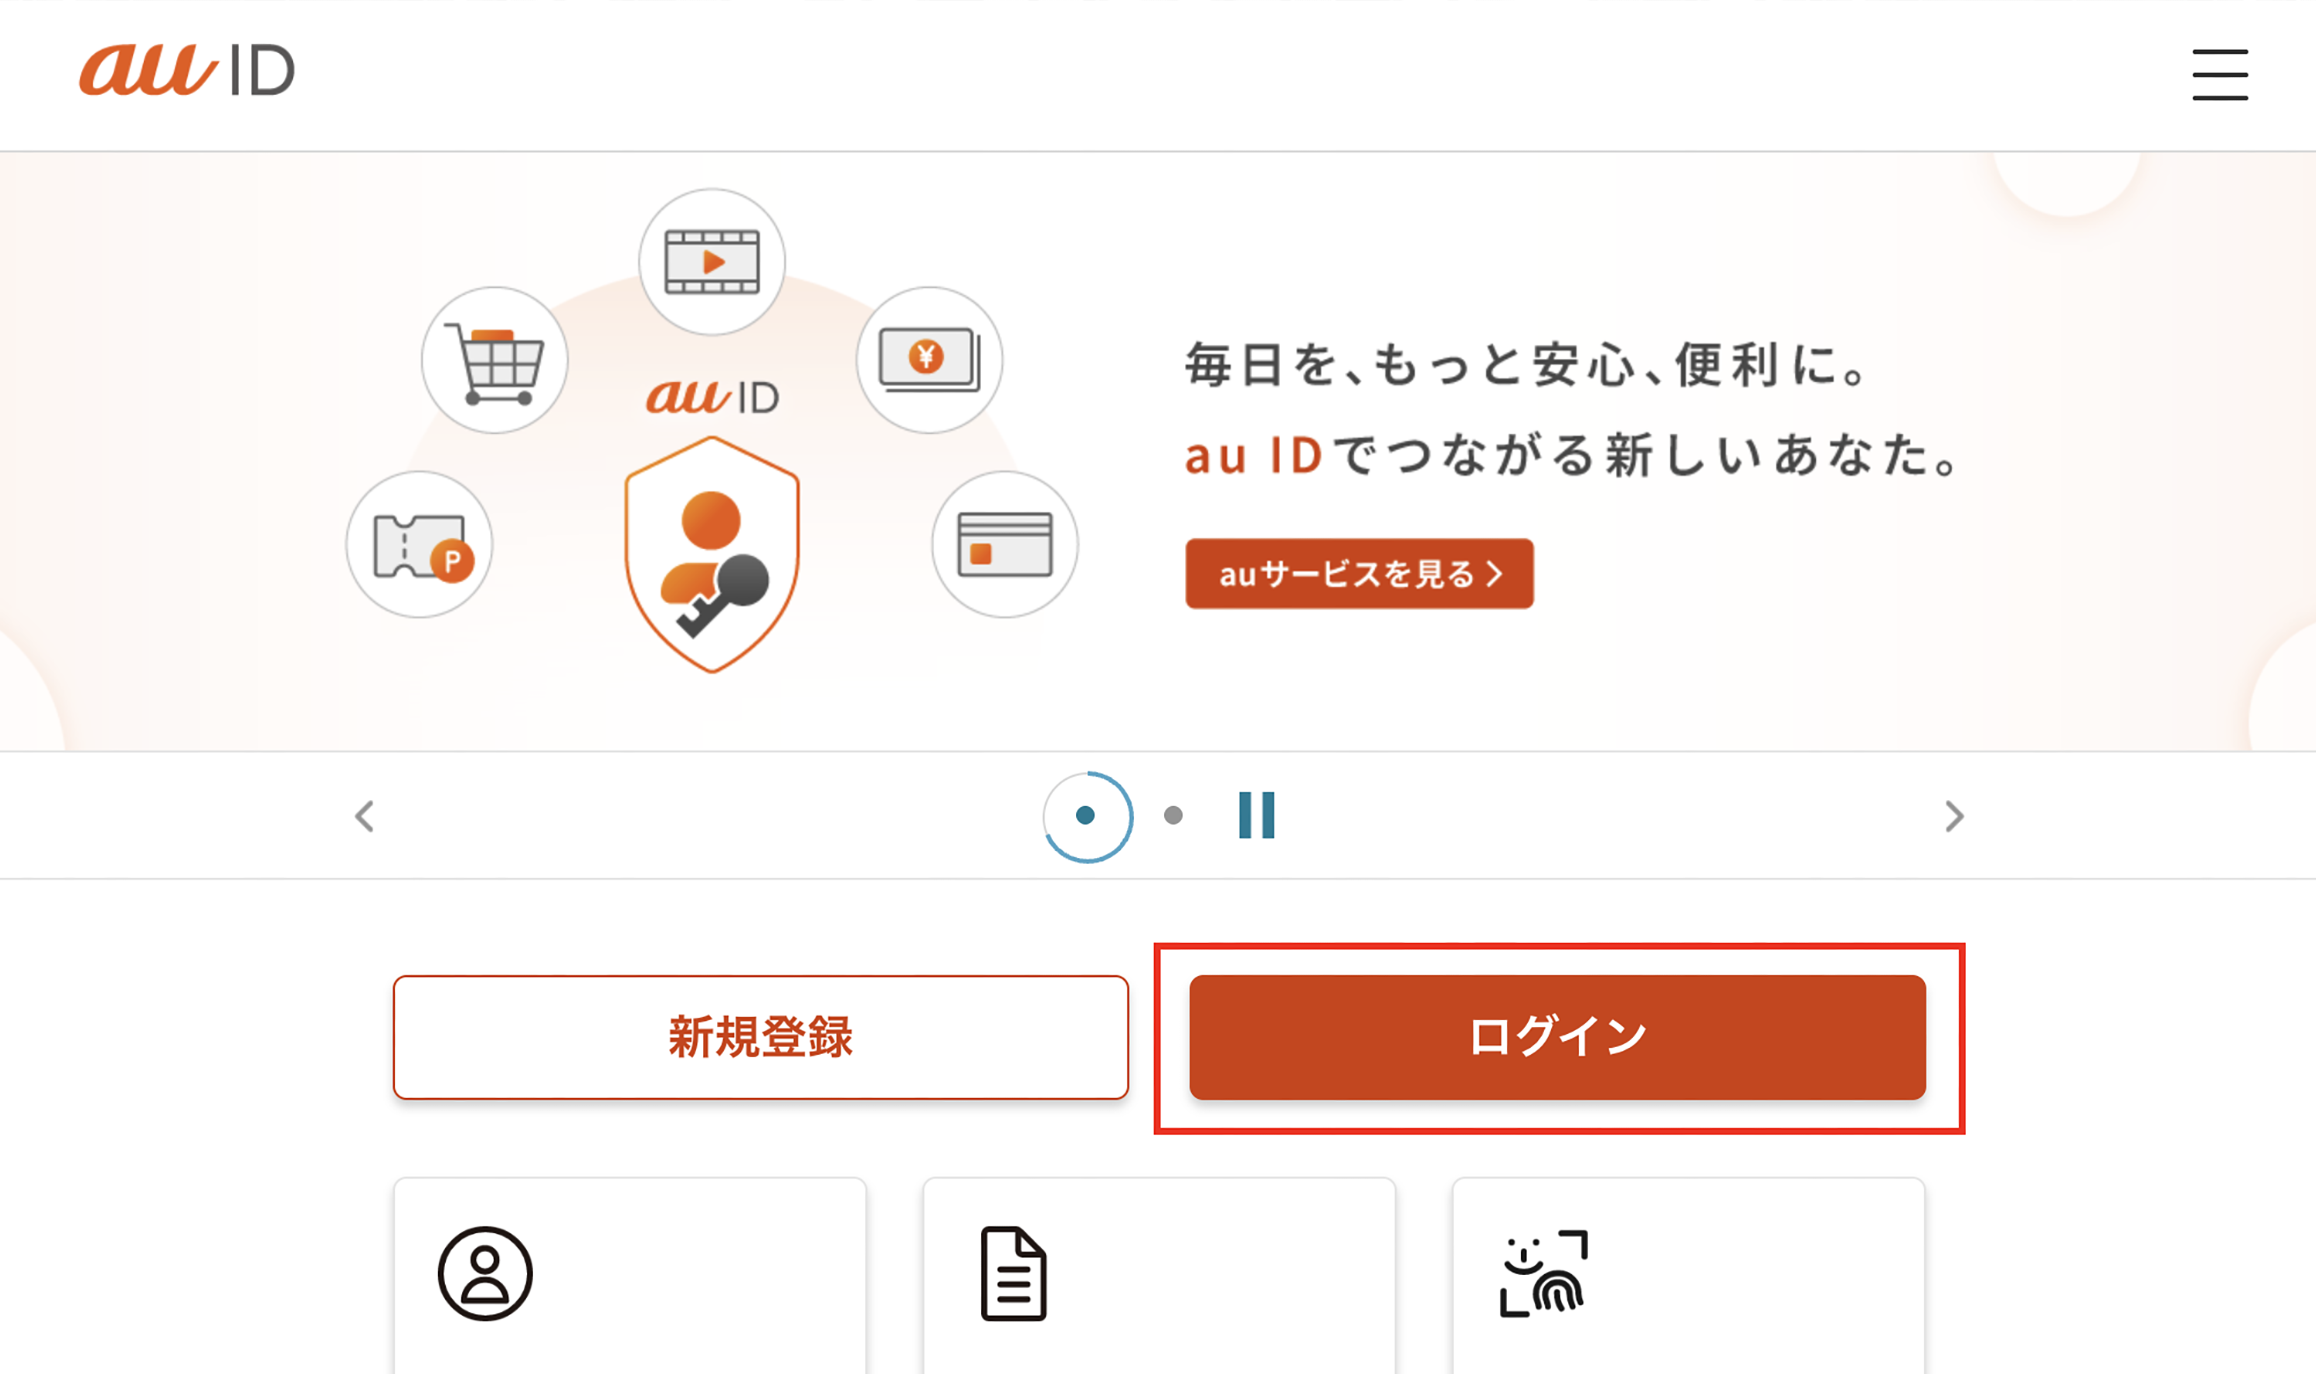Select the shopping cart icon in the banner

(494, 360)
